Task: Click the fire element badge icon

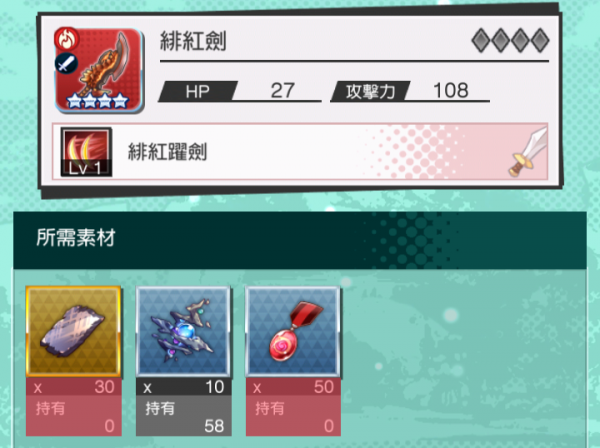Action: tap(66, 39)
